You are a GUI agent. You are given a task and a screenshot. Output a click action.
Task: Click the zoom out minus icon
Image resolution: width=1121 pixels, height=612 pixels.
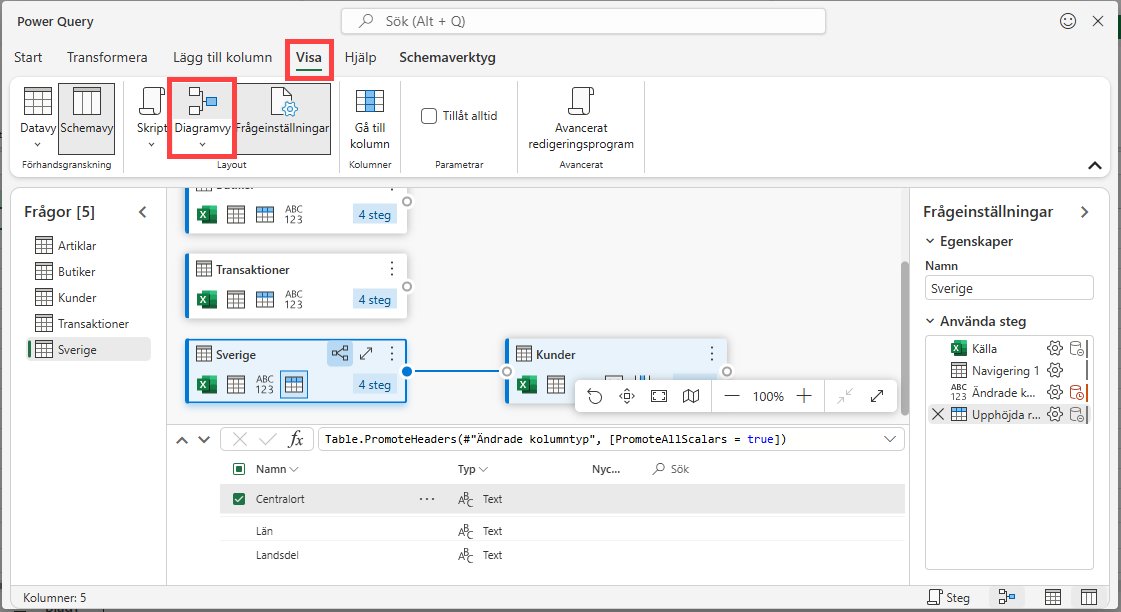coord(732,396)
